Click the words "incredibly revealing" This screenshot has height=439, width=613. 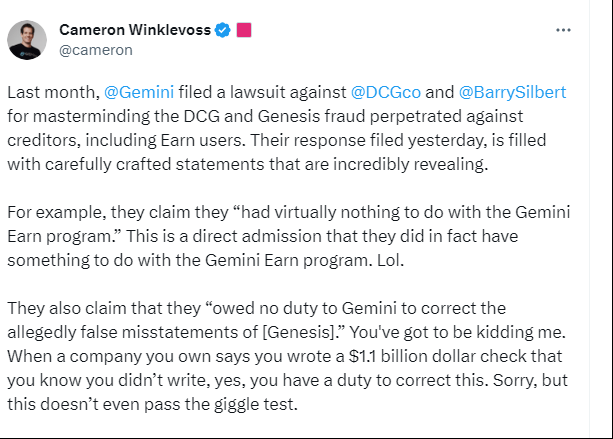pyautogui.click(x=410, y=164)
